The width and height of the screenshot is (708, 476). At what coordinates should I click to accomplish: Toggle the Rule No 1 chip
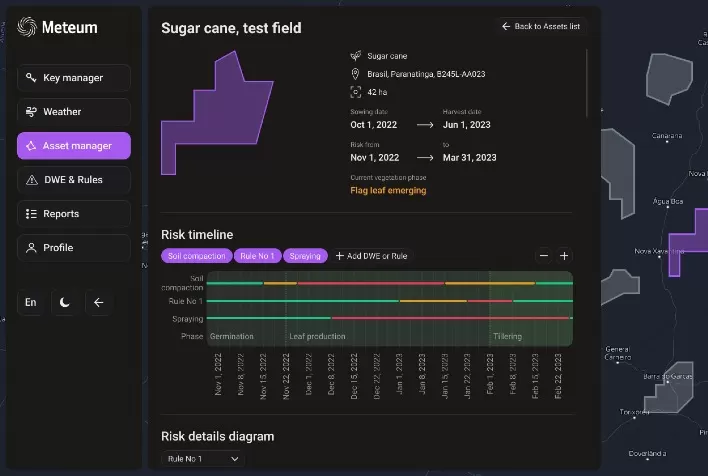257,256
